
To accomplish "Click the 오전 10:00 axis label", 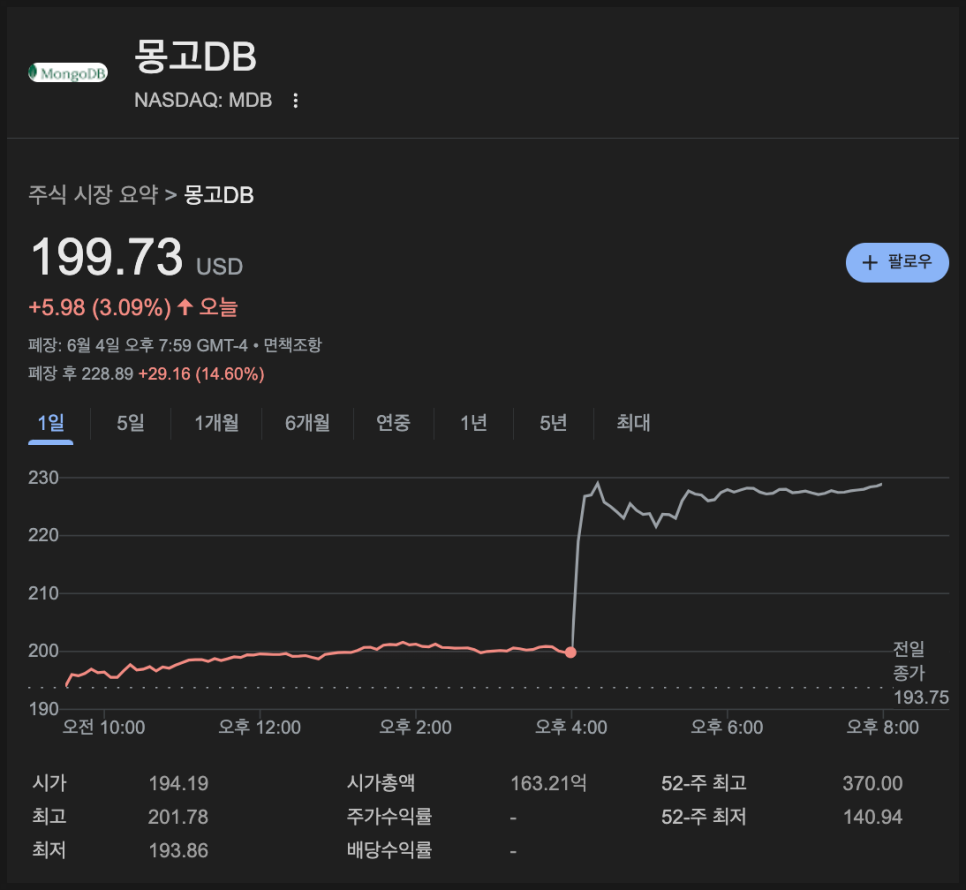I will 104,727.
